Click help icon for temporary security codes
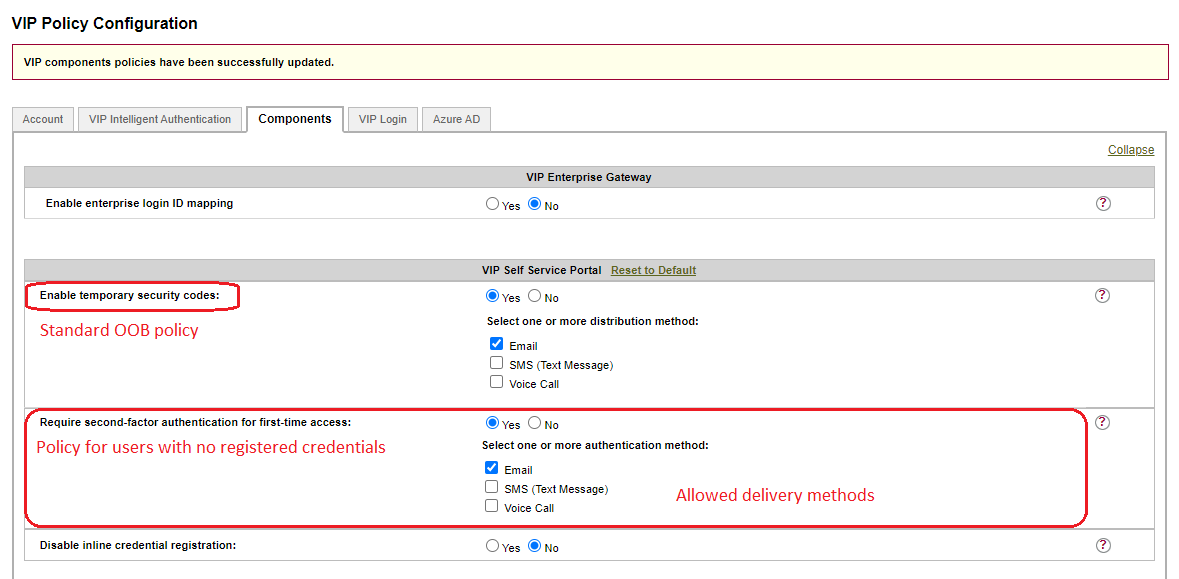The width and height of the screenshot is (1179, 579). click(1103, 296)
